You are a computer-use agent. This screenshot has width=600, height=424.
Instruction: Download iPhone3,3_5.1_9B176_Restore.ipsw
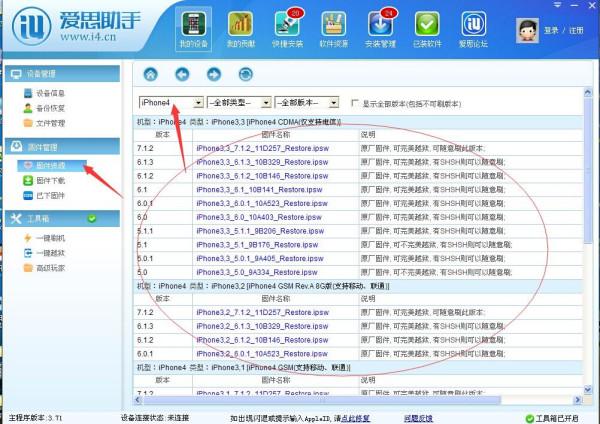coord(257,245)
